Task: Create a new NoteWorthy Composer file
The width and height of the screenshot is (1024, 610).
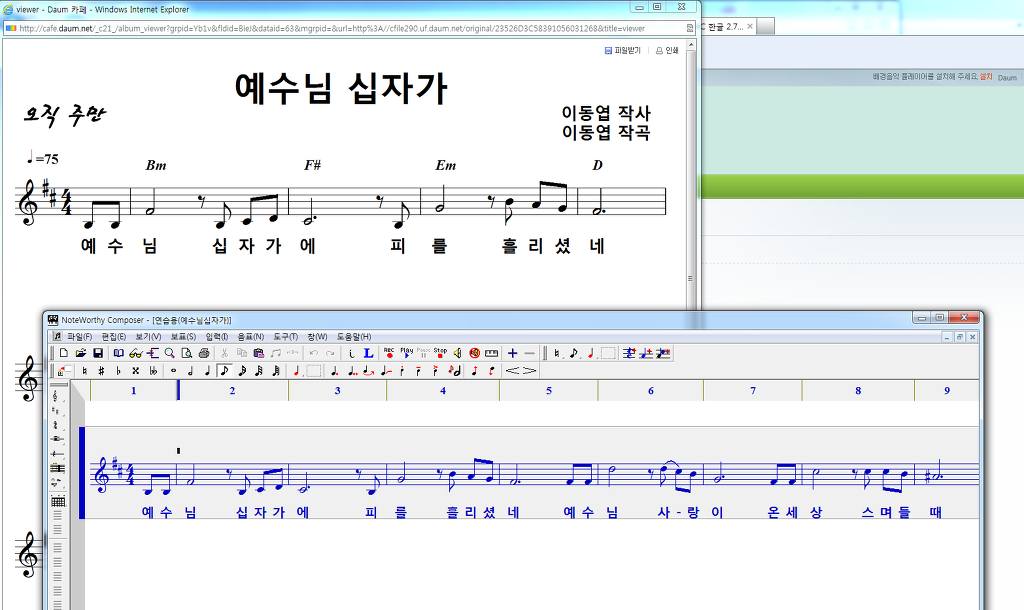Action: 64,353
